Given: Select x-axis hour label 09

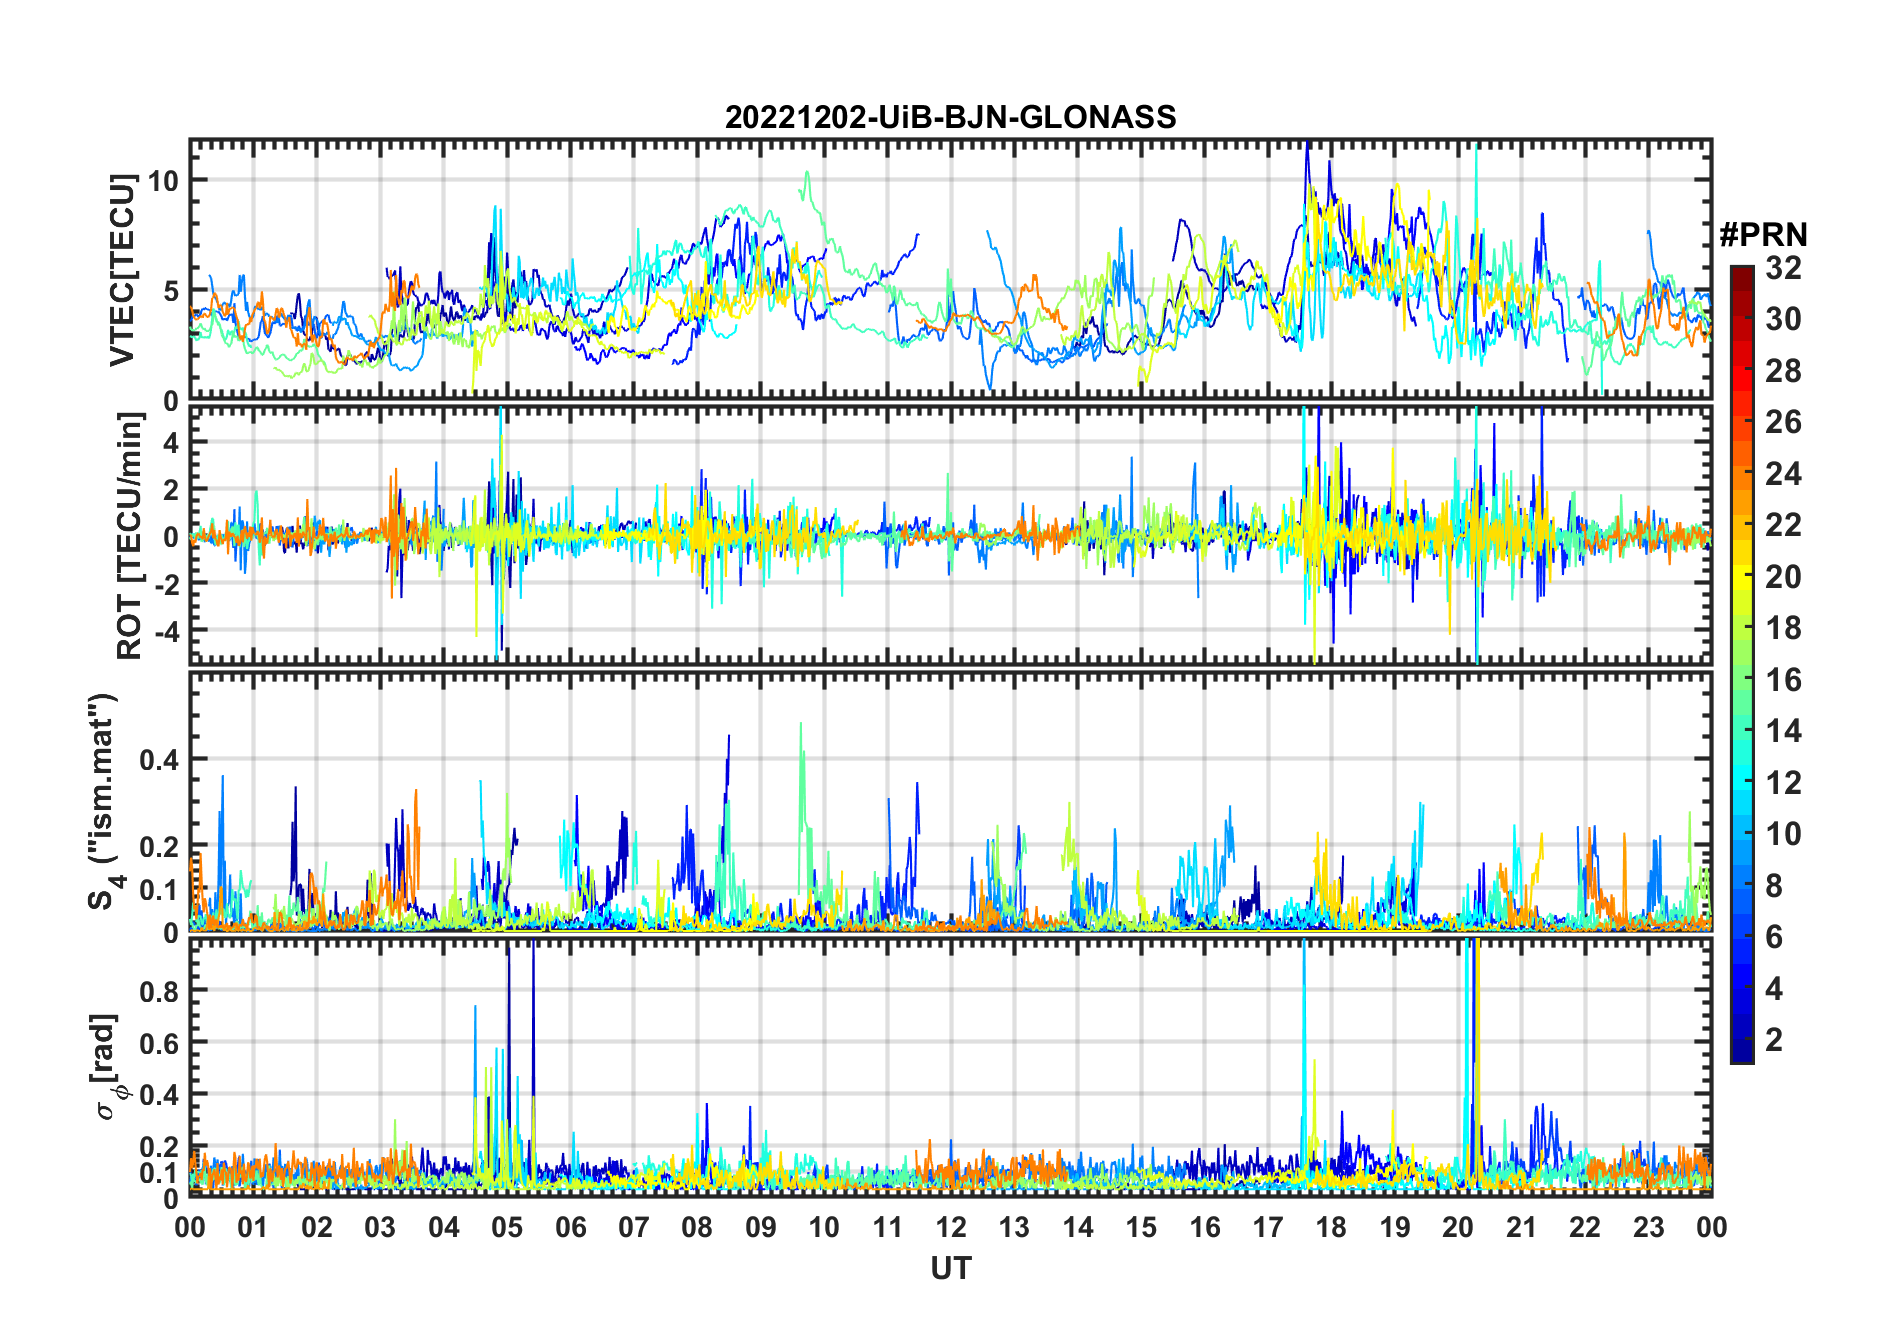Looking at the screenshot, I should (x=761, y=1227).
